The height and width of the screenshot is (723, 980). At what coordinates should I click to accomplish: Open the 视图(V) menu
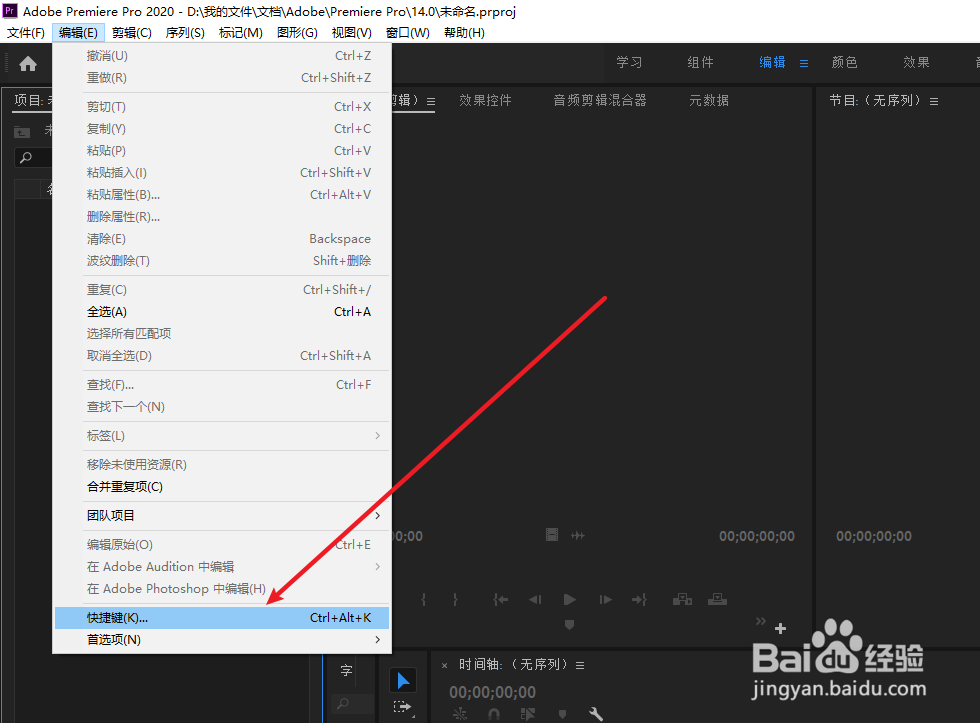click(351, 32)
